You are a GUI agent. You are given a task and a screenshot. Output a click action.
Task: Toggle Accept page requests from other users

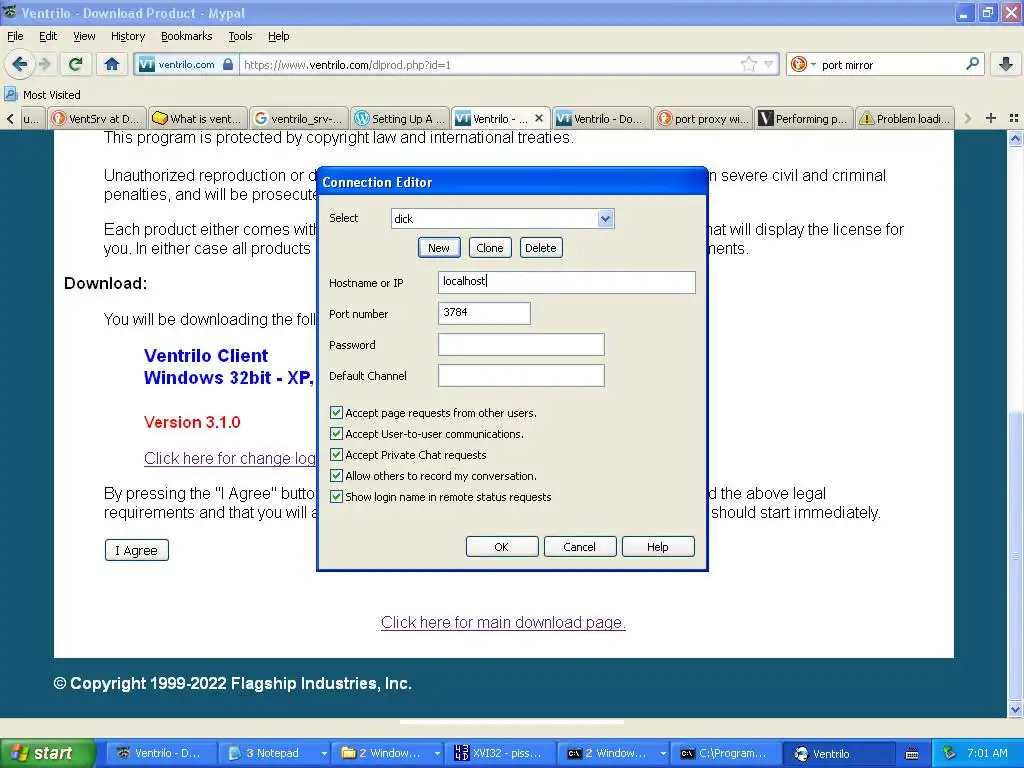pyautogui.click(x=336, y=413)
